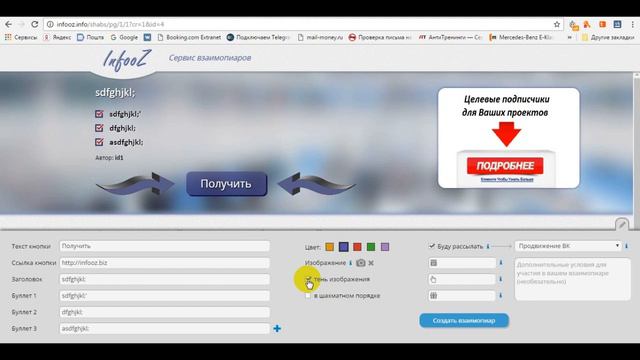Open the blue square extension icon

(x=617, y=24)
